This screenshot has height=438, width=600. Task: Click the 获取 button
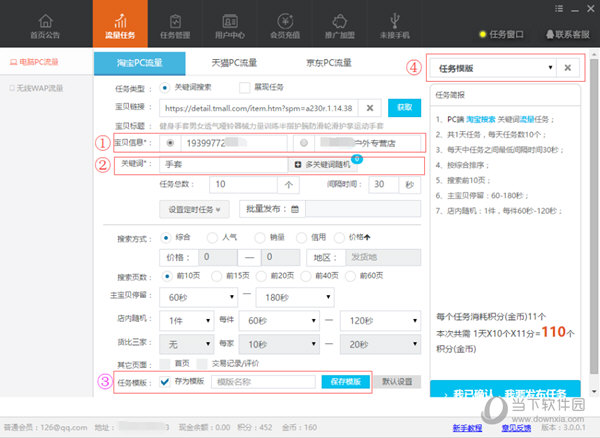403,107
